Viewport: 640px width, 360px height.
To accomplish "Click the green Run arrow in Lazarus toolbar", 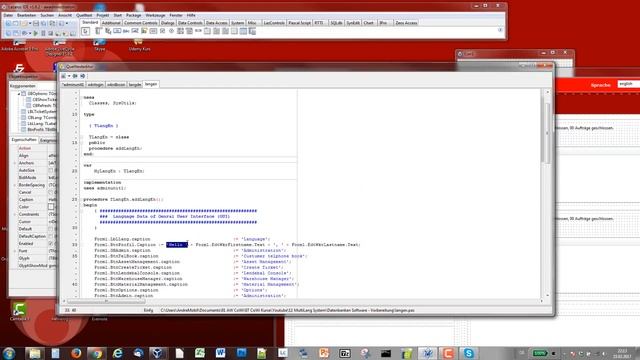I will (36, 33).
